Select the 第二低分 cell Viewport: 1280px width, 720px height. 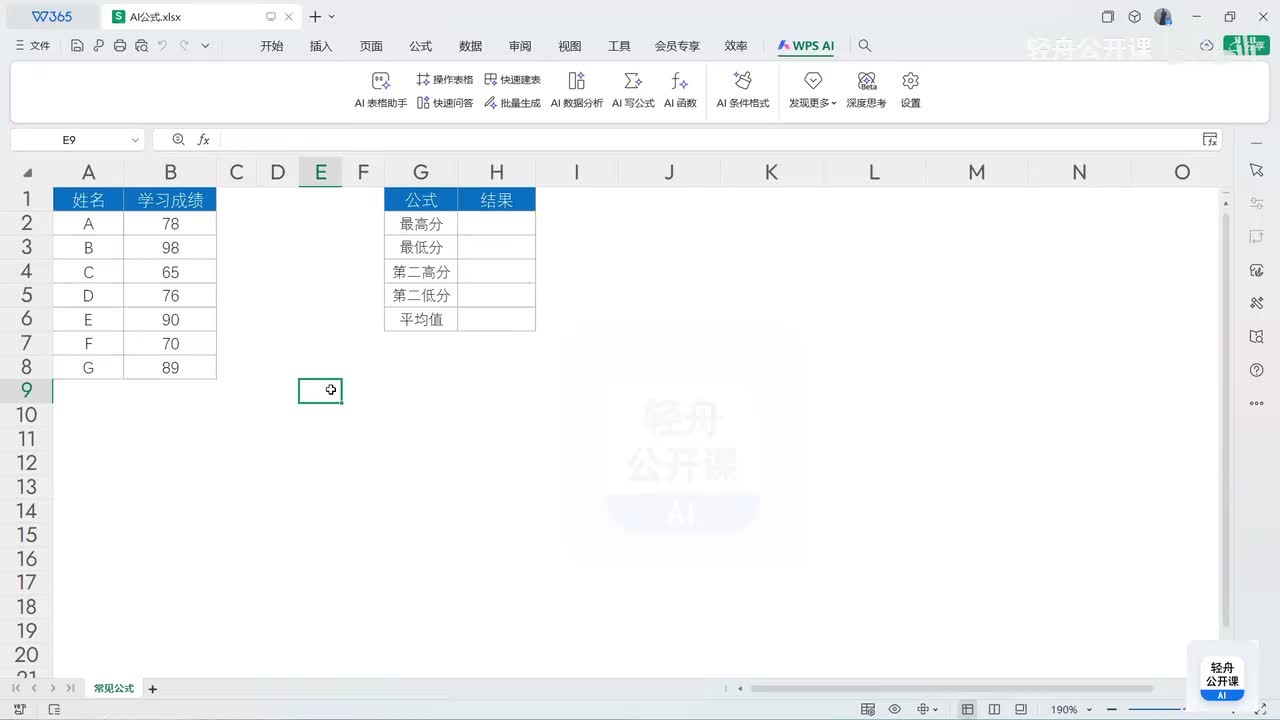coord(421,295)
